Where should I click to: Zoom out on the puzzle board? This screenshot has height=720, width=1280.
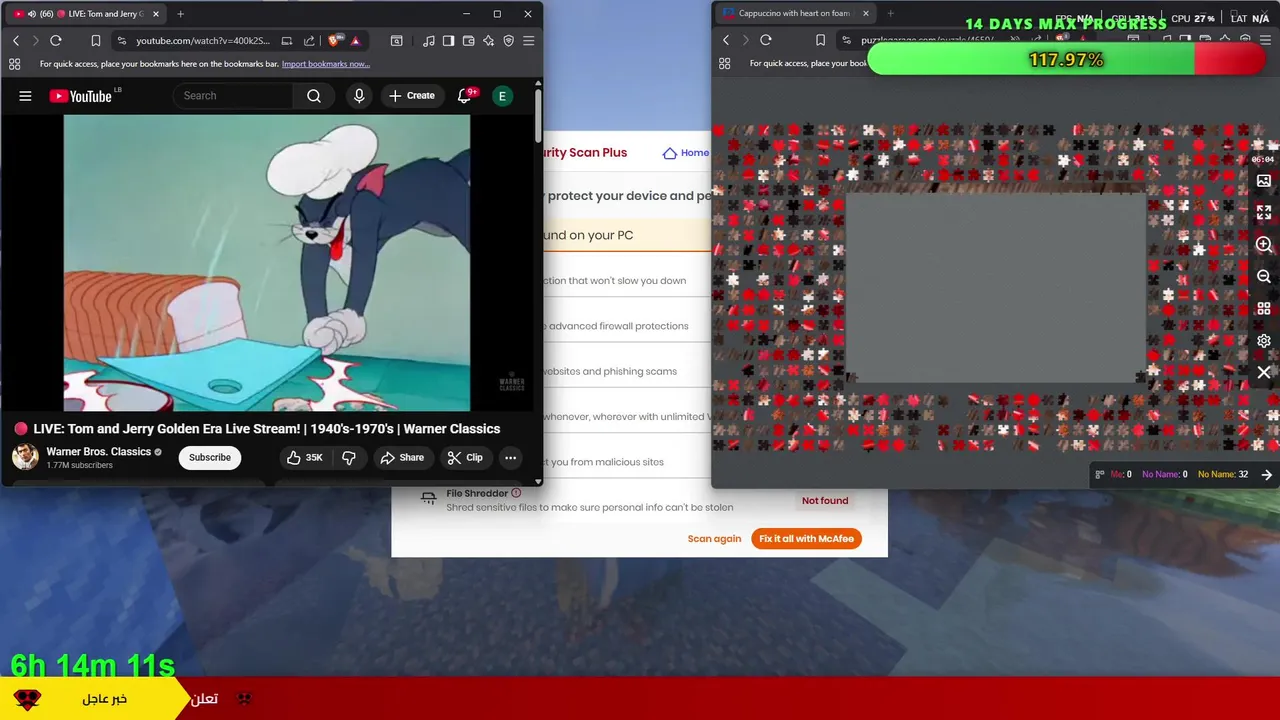click(x=1264, y=277)
